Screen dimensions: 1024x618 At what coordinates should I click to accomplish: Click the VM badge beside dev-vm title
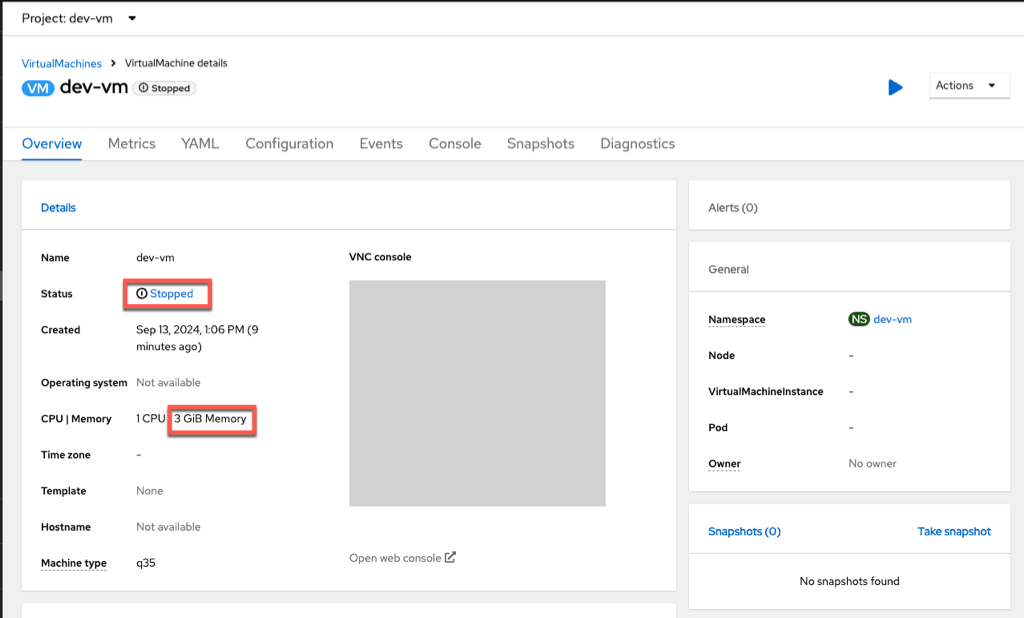[39, 88]
